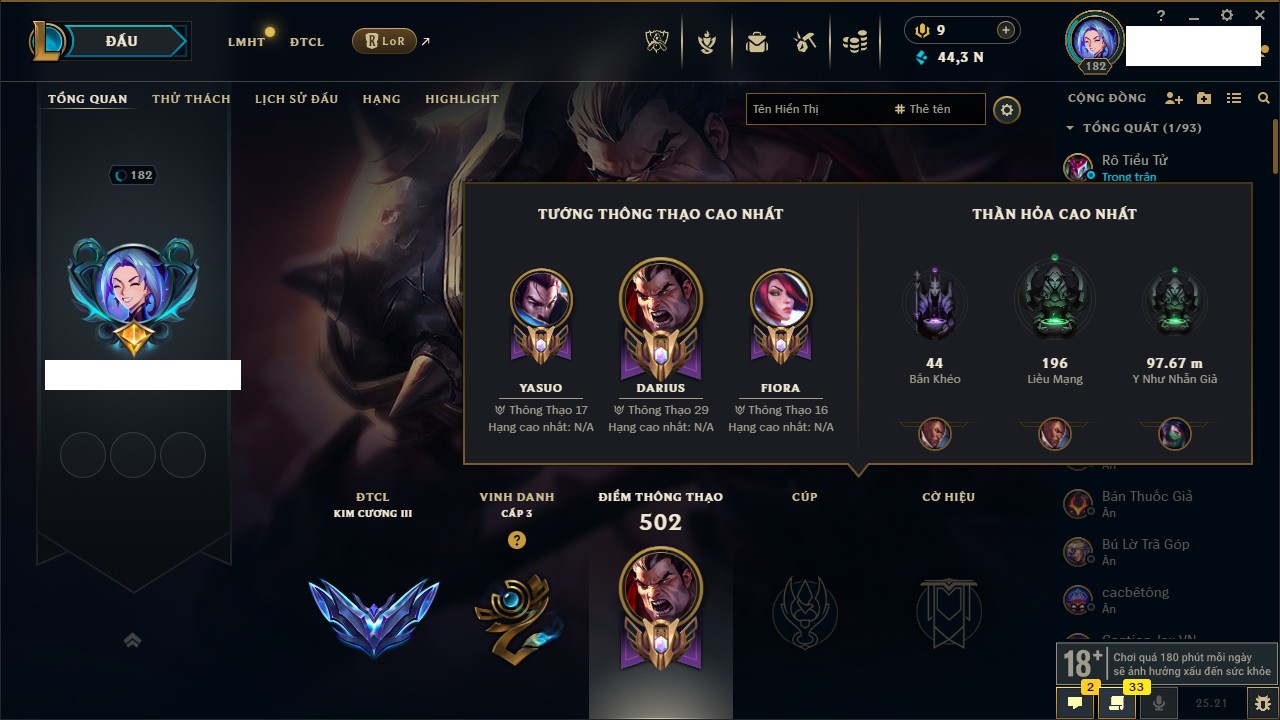Screen dimensions: 1280x720
Task: Open the friend list view options icon
Action: [x=1234, y=98]
